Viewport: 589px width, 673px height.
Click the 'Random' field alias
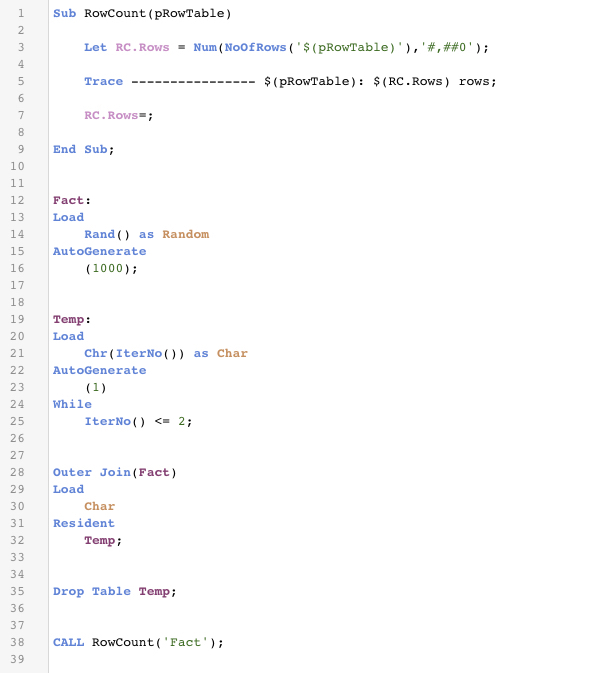coord(185,234)
